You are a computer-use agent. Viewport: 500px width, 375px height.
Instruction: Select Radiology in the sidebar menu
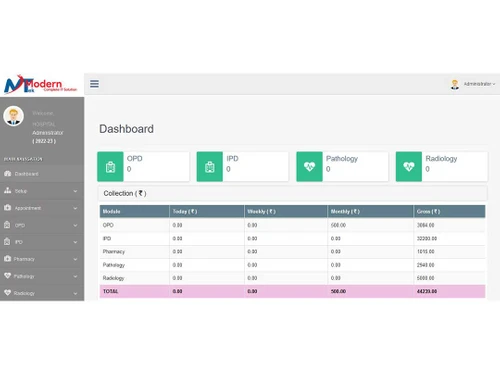click(x=42, y=293)
